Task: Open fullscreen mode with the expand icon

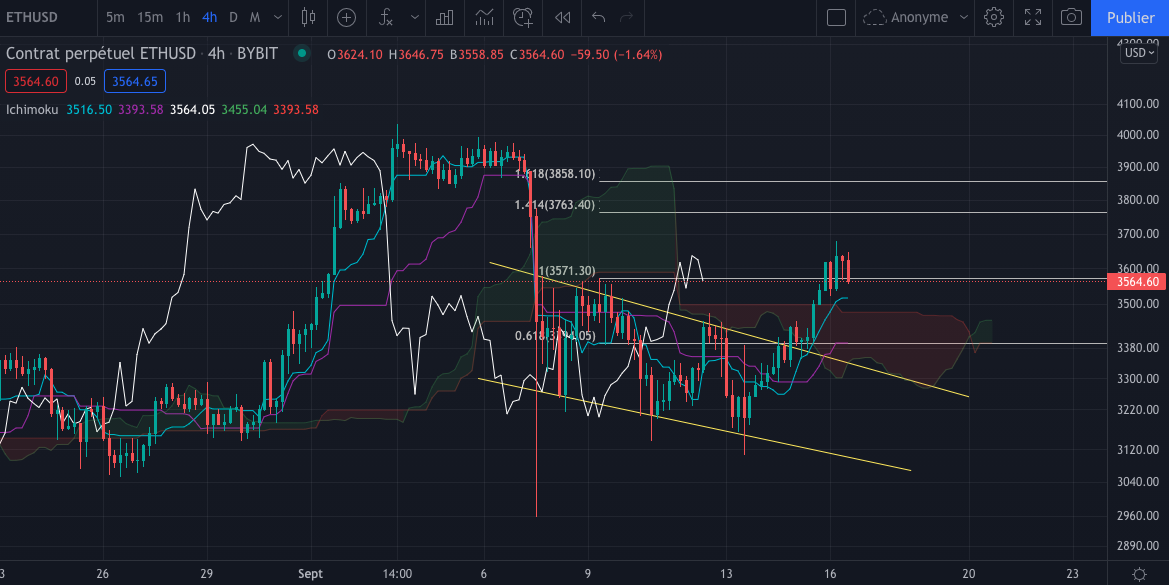Action: 1033,17
